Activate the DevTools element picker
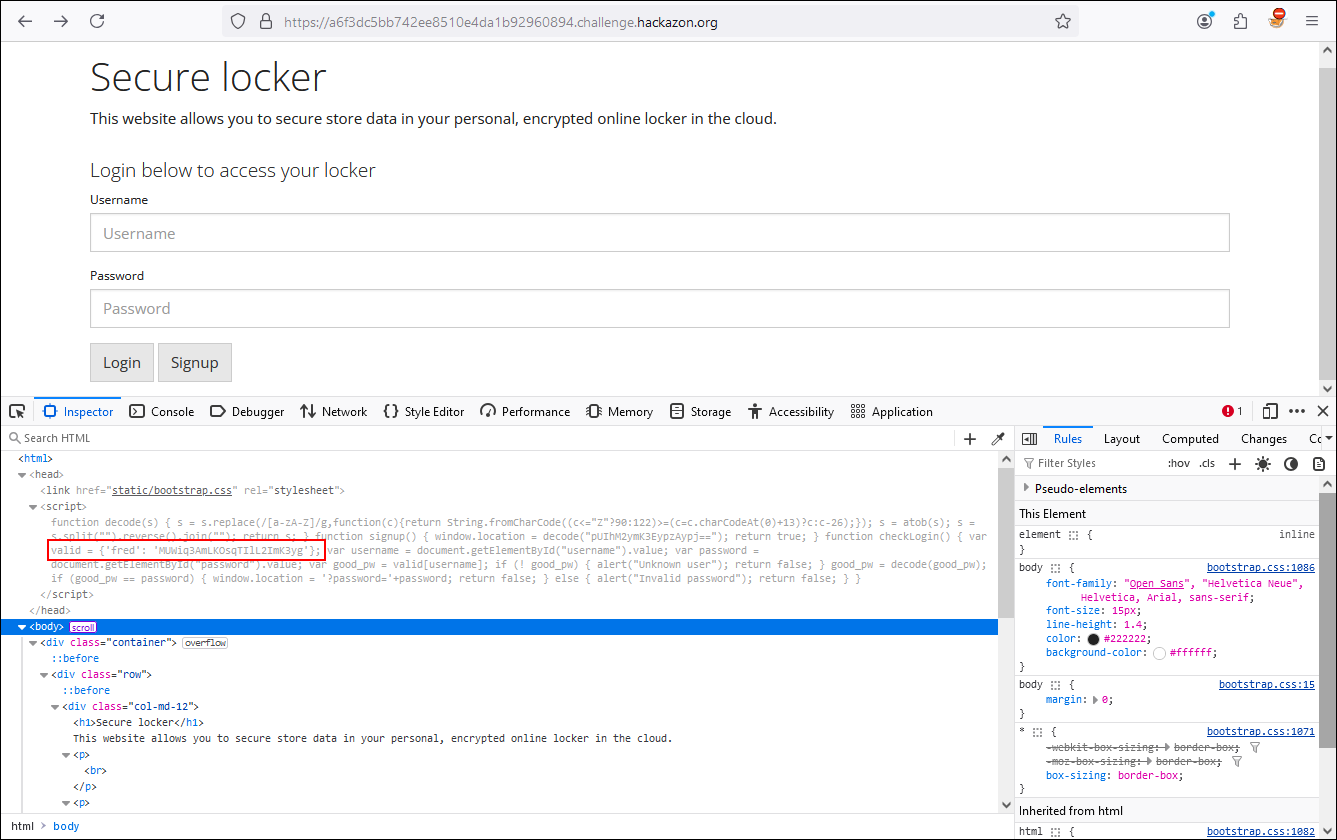Viewport: 1337px width, 840px height. pos(17,411)
